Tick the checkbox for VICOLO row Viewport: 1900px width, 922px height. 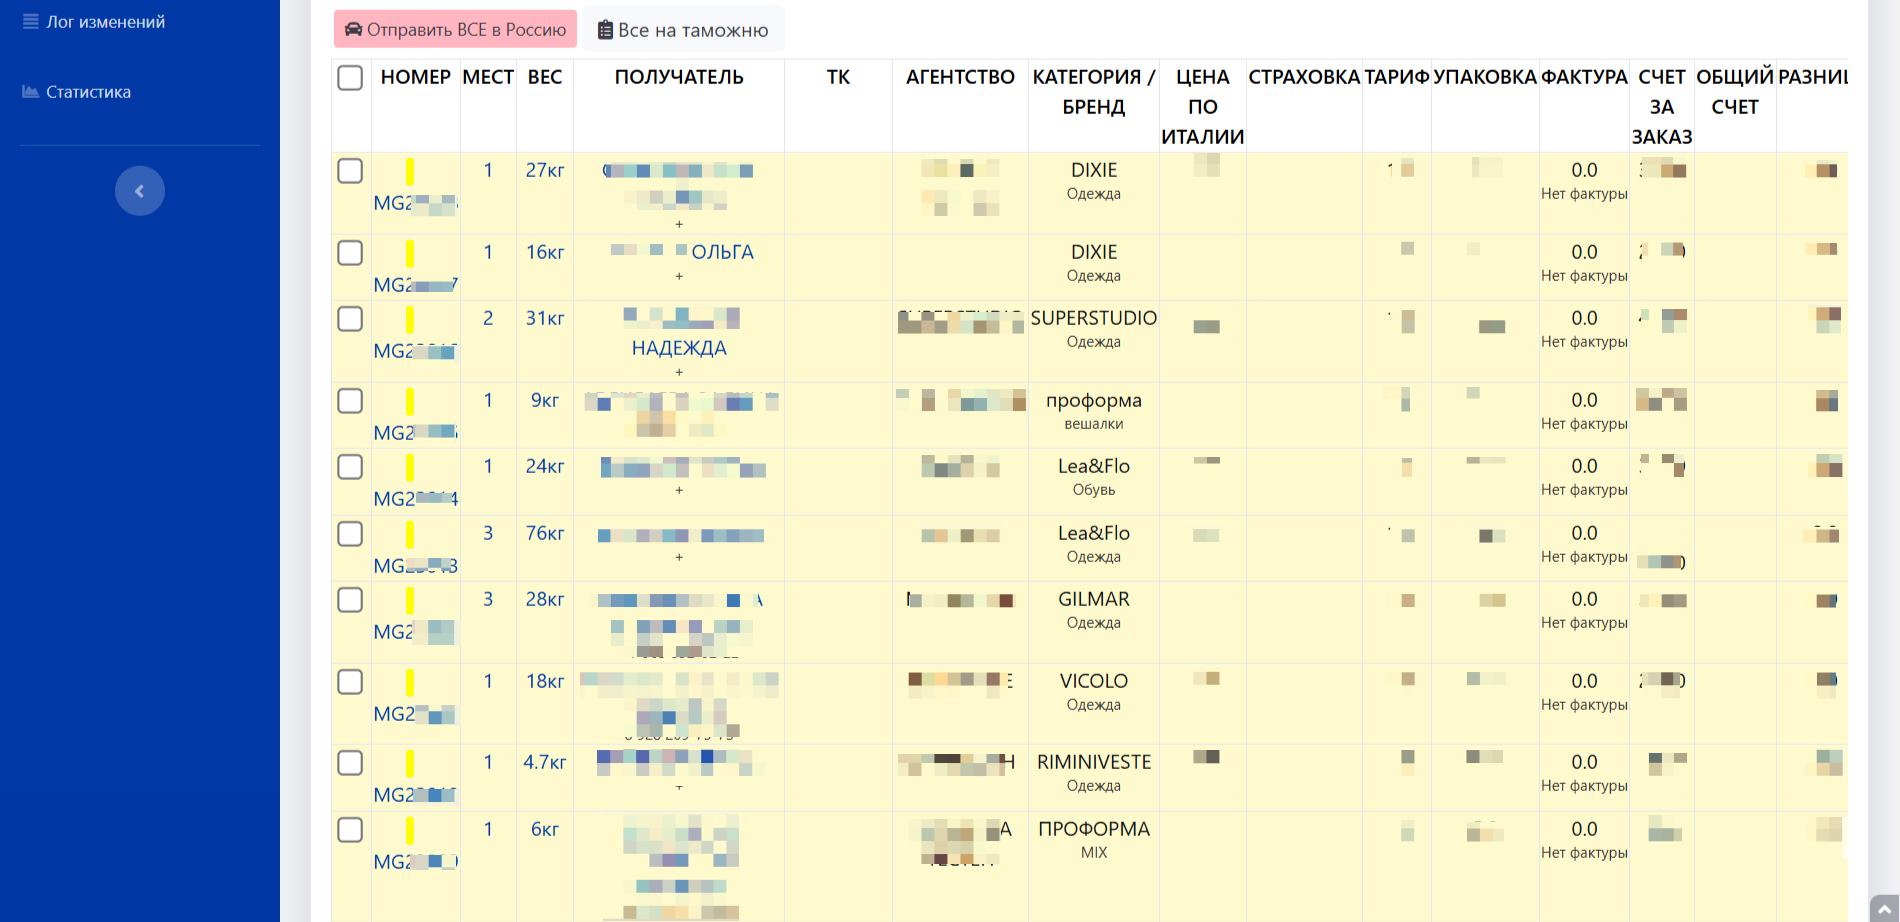tap(350, 682)
